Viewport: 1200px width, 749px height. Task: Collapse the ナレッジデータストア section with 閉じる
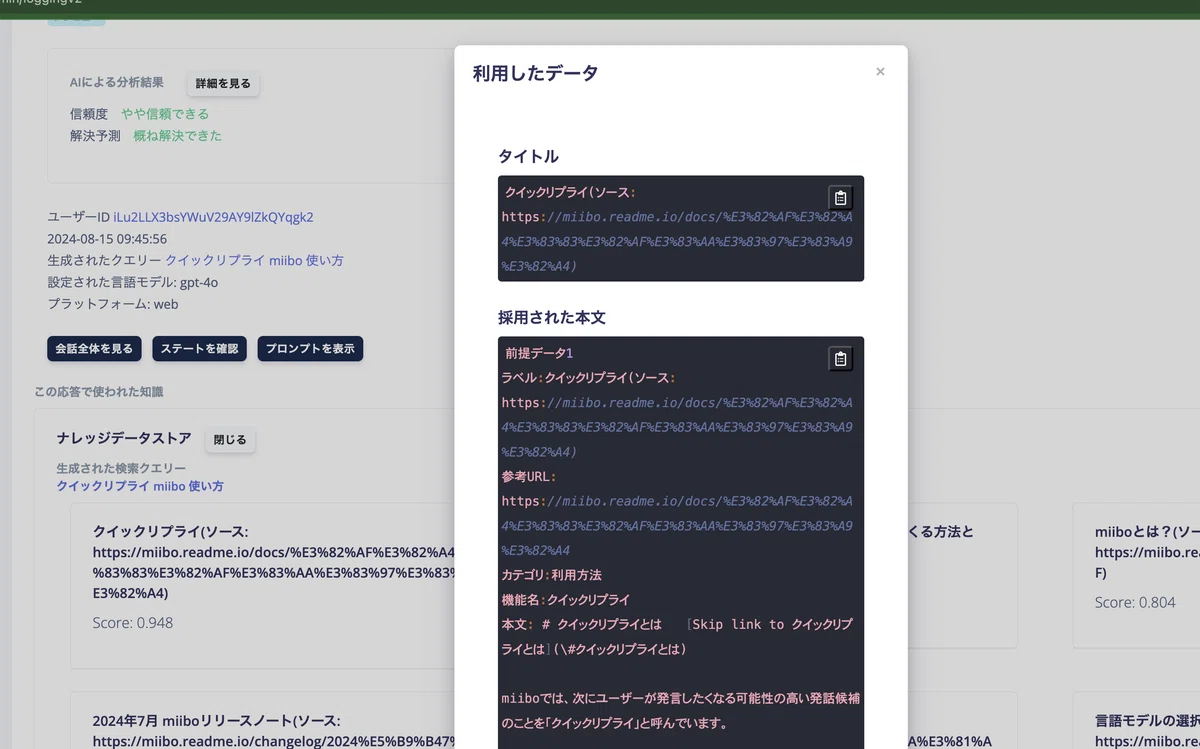[230, 440]
